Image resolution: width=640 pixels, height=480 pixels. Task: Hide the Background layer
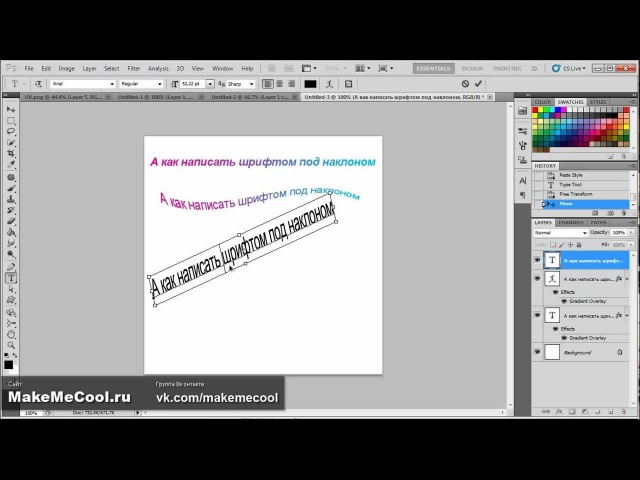pyautogui.click(x=538, y=352)
